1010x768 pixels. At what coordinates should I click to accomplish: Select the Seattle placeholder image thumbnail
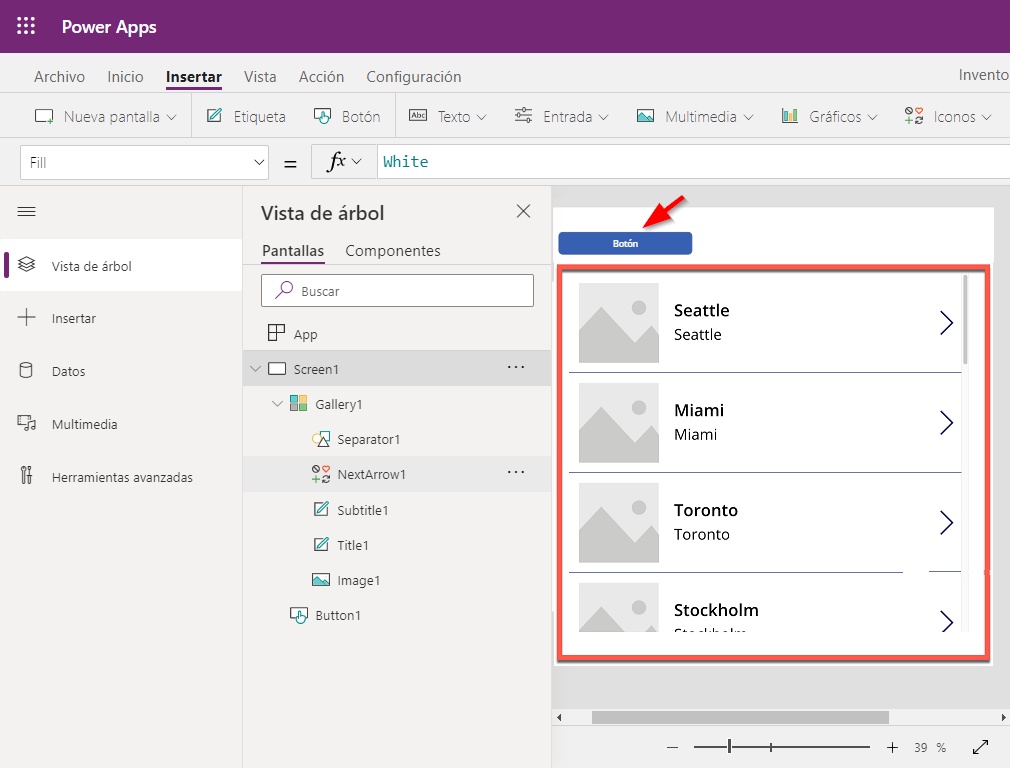pos(618,323)
